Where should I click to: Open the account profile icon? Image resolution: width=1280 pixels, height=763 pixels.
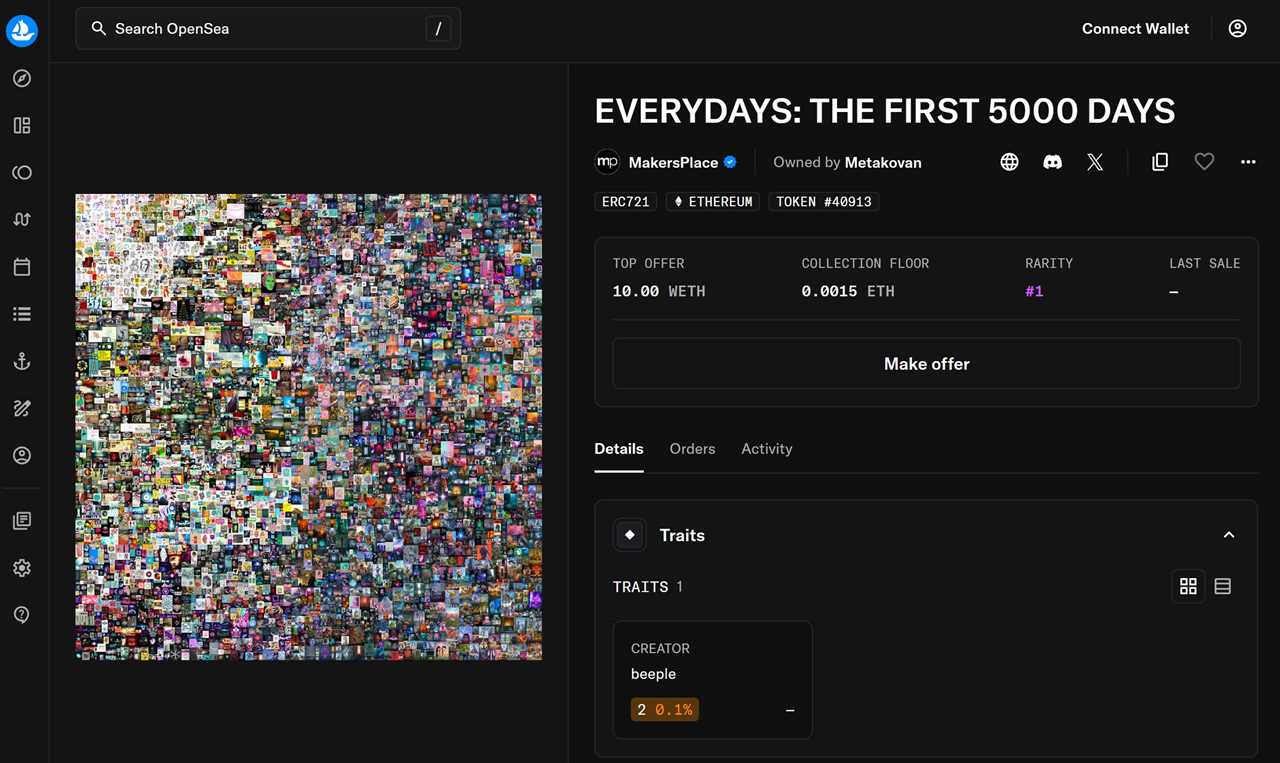coord(1237,28)
